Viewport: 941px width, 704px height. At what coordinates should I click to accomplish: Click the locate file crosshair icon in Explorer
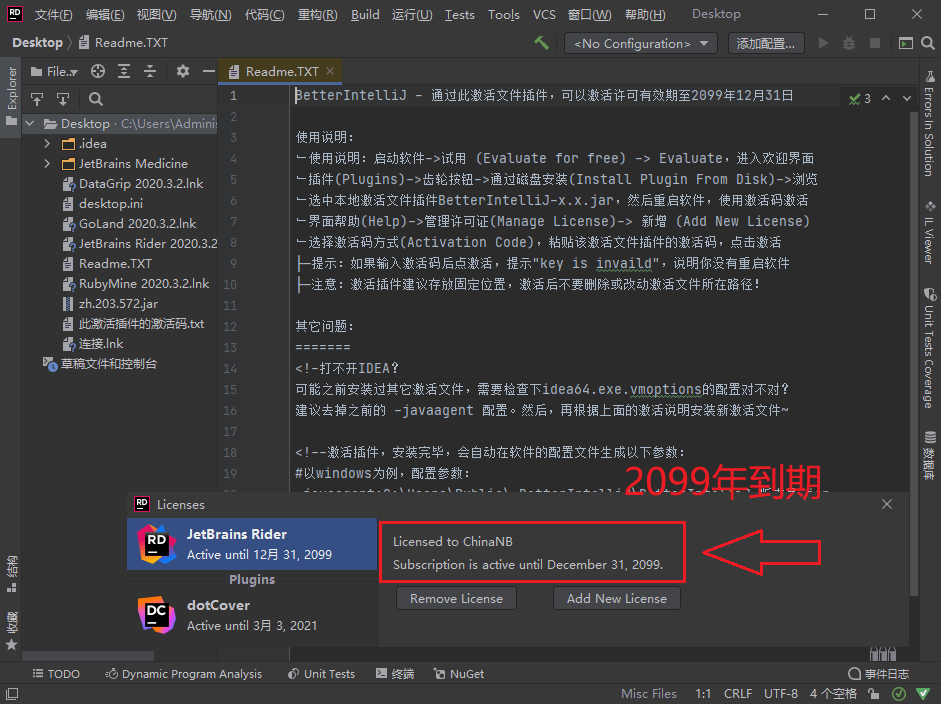click(98, 71)
